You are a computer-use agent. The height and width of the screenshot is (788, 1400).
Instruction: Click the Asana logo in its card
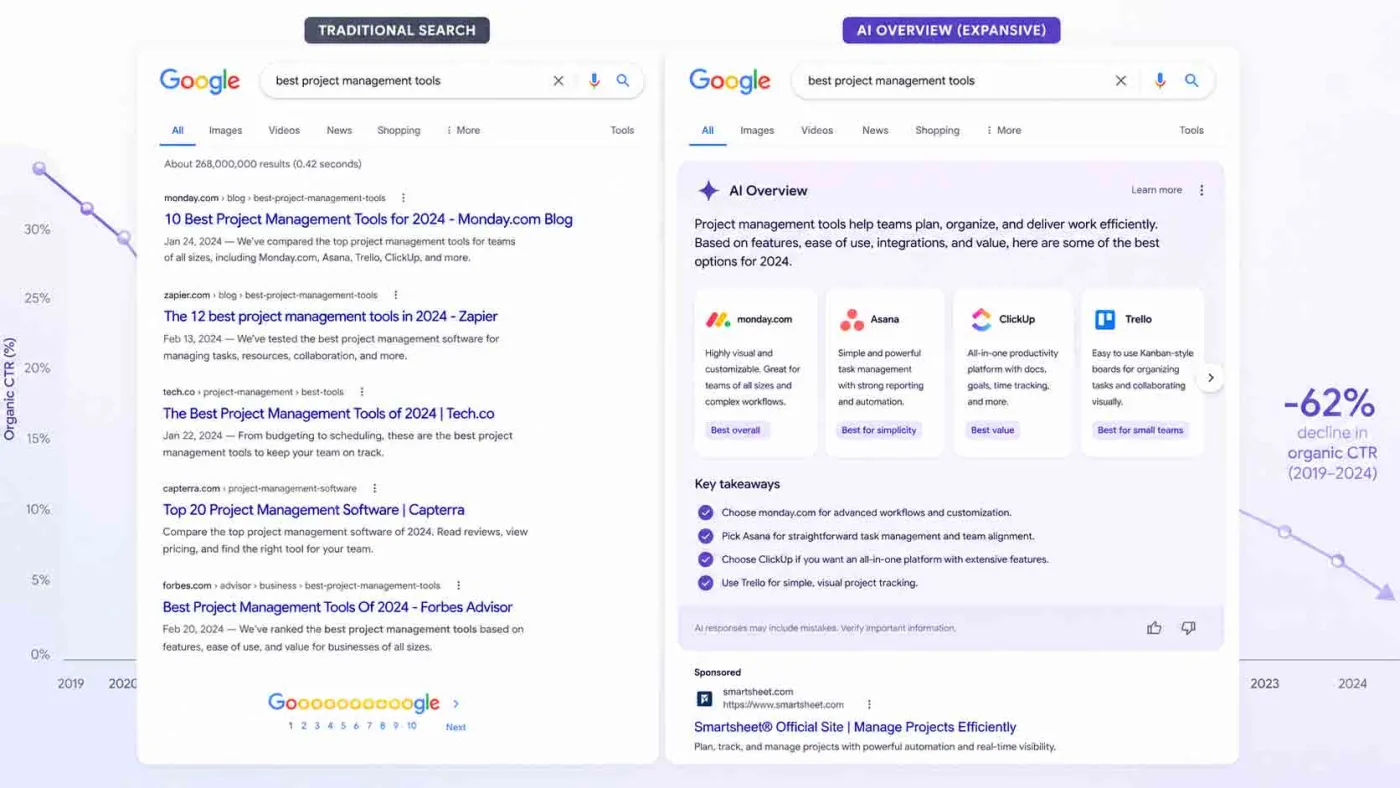[852, 320]
